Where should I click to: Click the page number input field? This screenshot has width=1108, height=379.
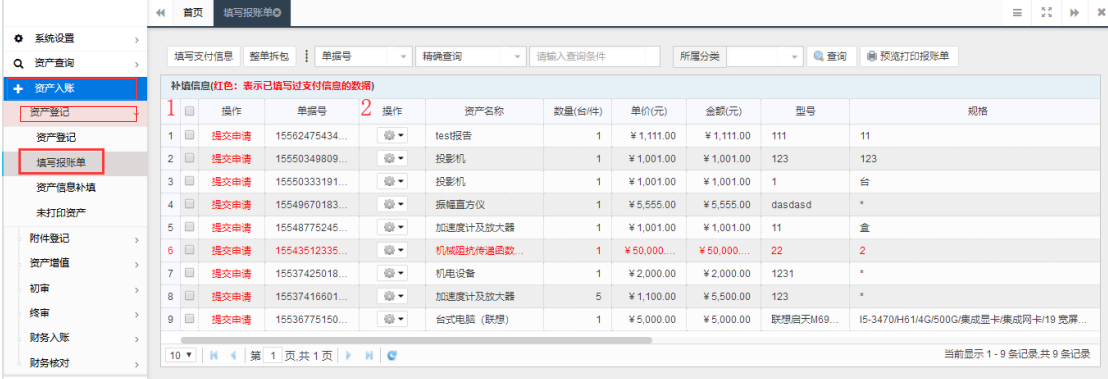tap(273, 356)
